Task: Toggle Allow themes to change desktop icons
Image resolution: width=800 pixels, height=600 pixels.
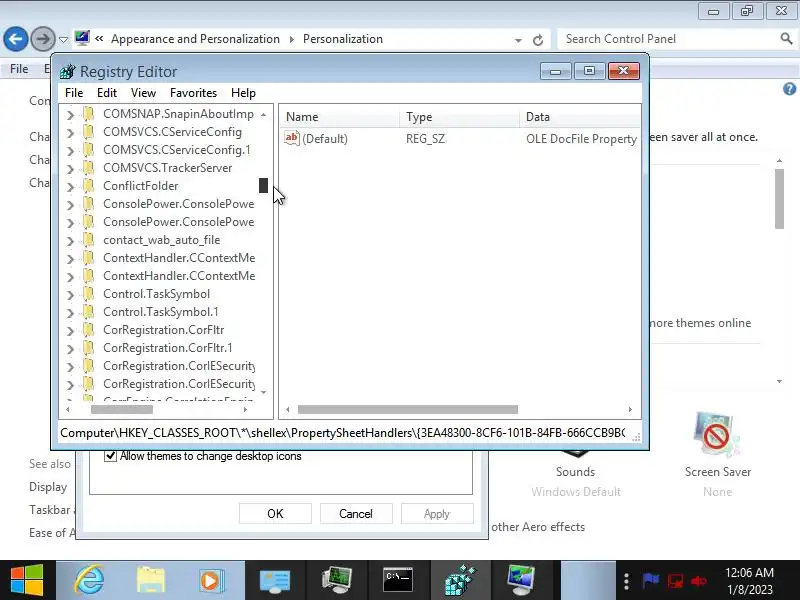Action: [x=110, y=456]
